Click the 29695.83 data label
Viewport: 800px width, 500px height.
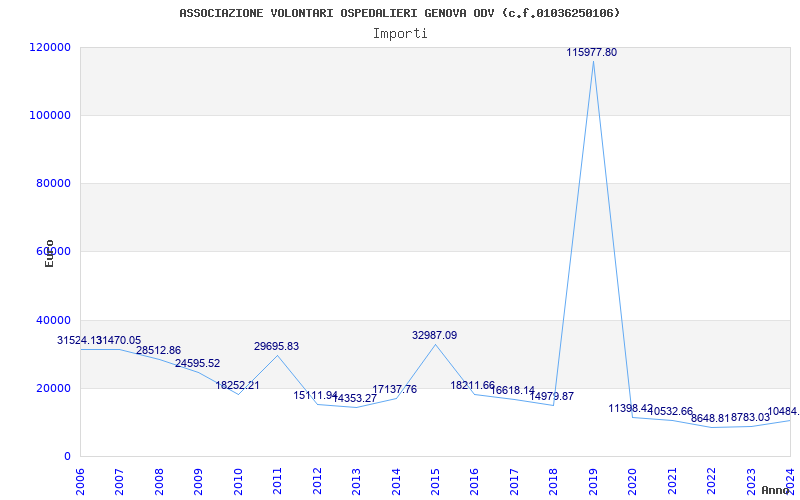[x=277, y=346]
